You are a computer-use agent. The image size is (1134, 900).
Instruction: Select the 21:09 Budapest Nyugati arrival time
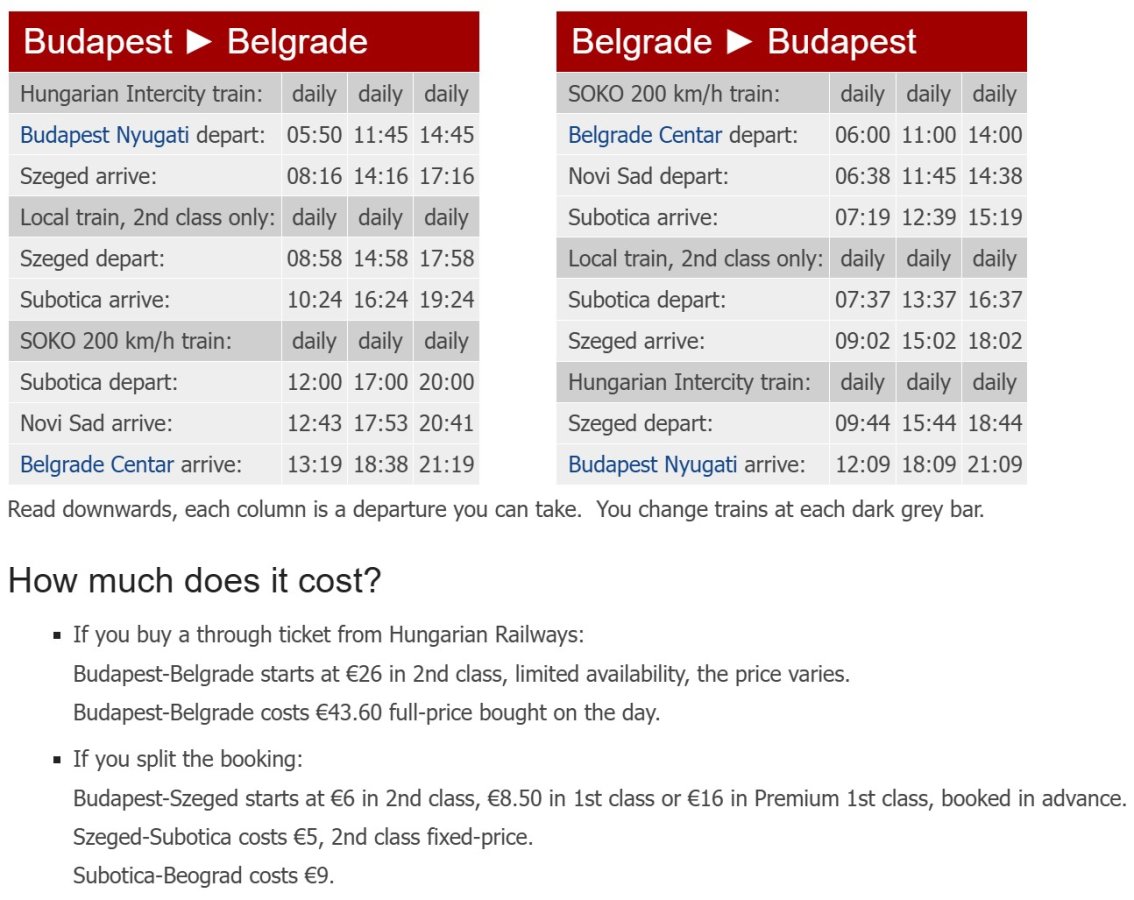pyautogui.click(x=994, y=464)
